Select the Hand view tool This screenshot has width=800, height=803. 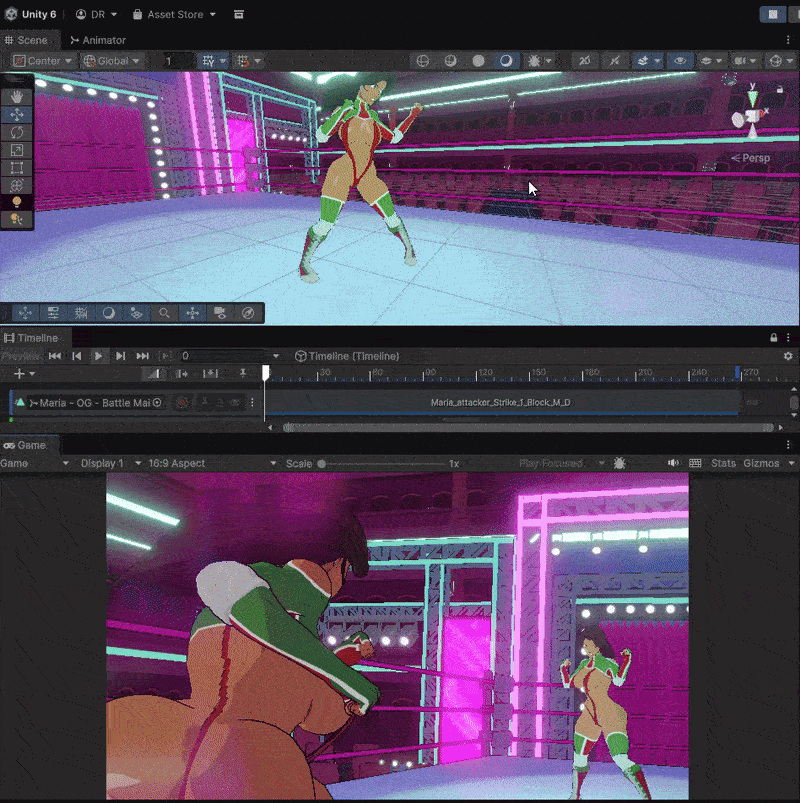coord(16,97)
